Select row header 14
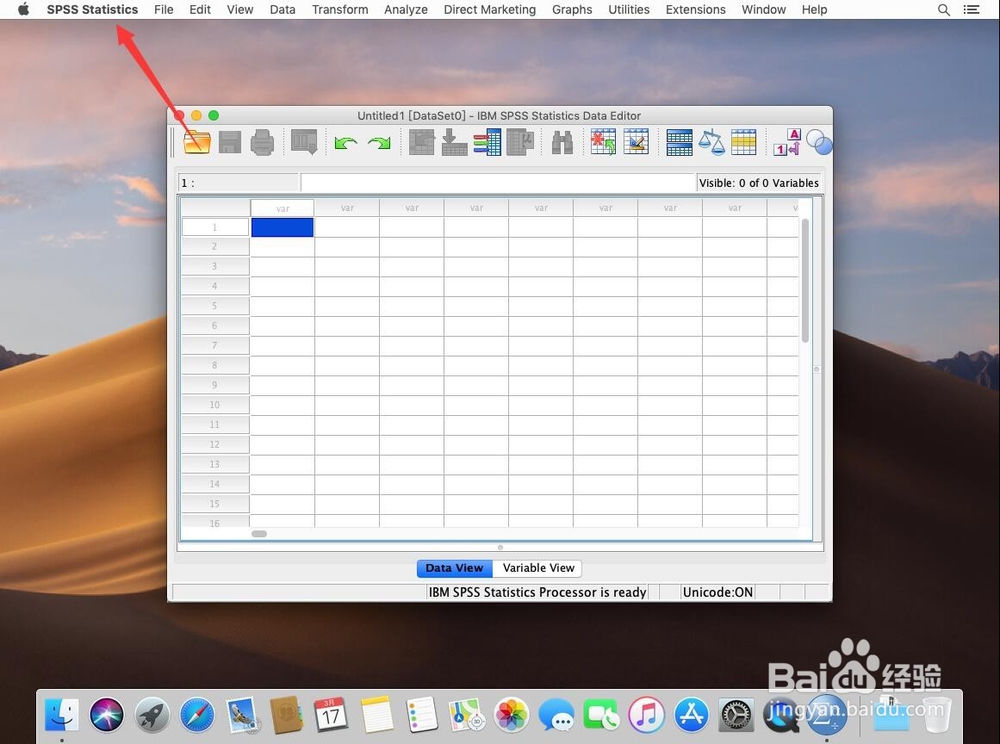Image resolution: width=1000 pixels, height=744 pixels. tap(215, 484)
